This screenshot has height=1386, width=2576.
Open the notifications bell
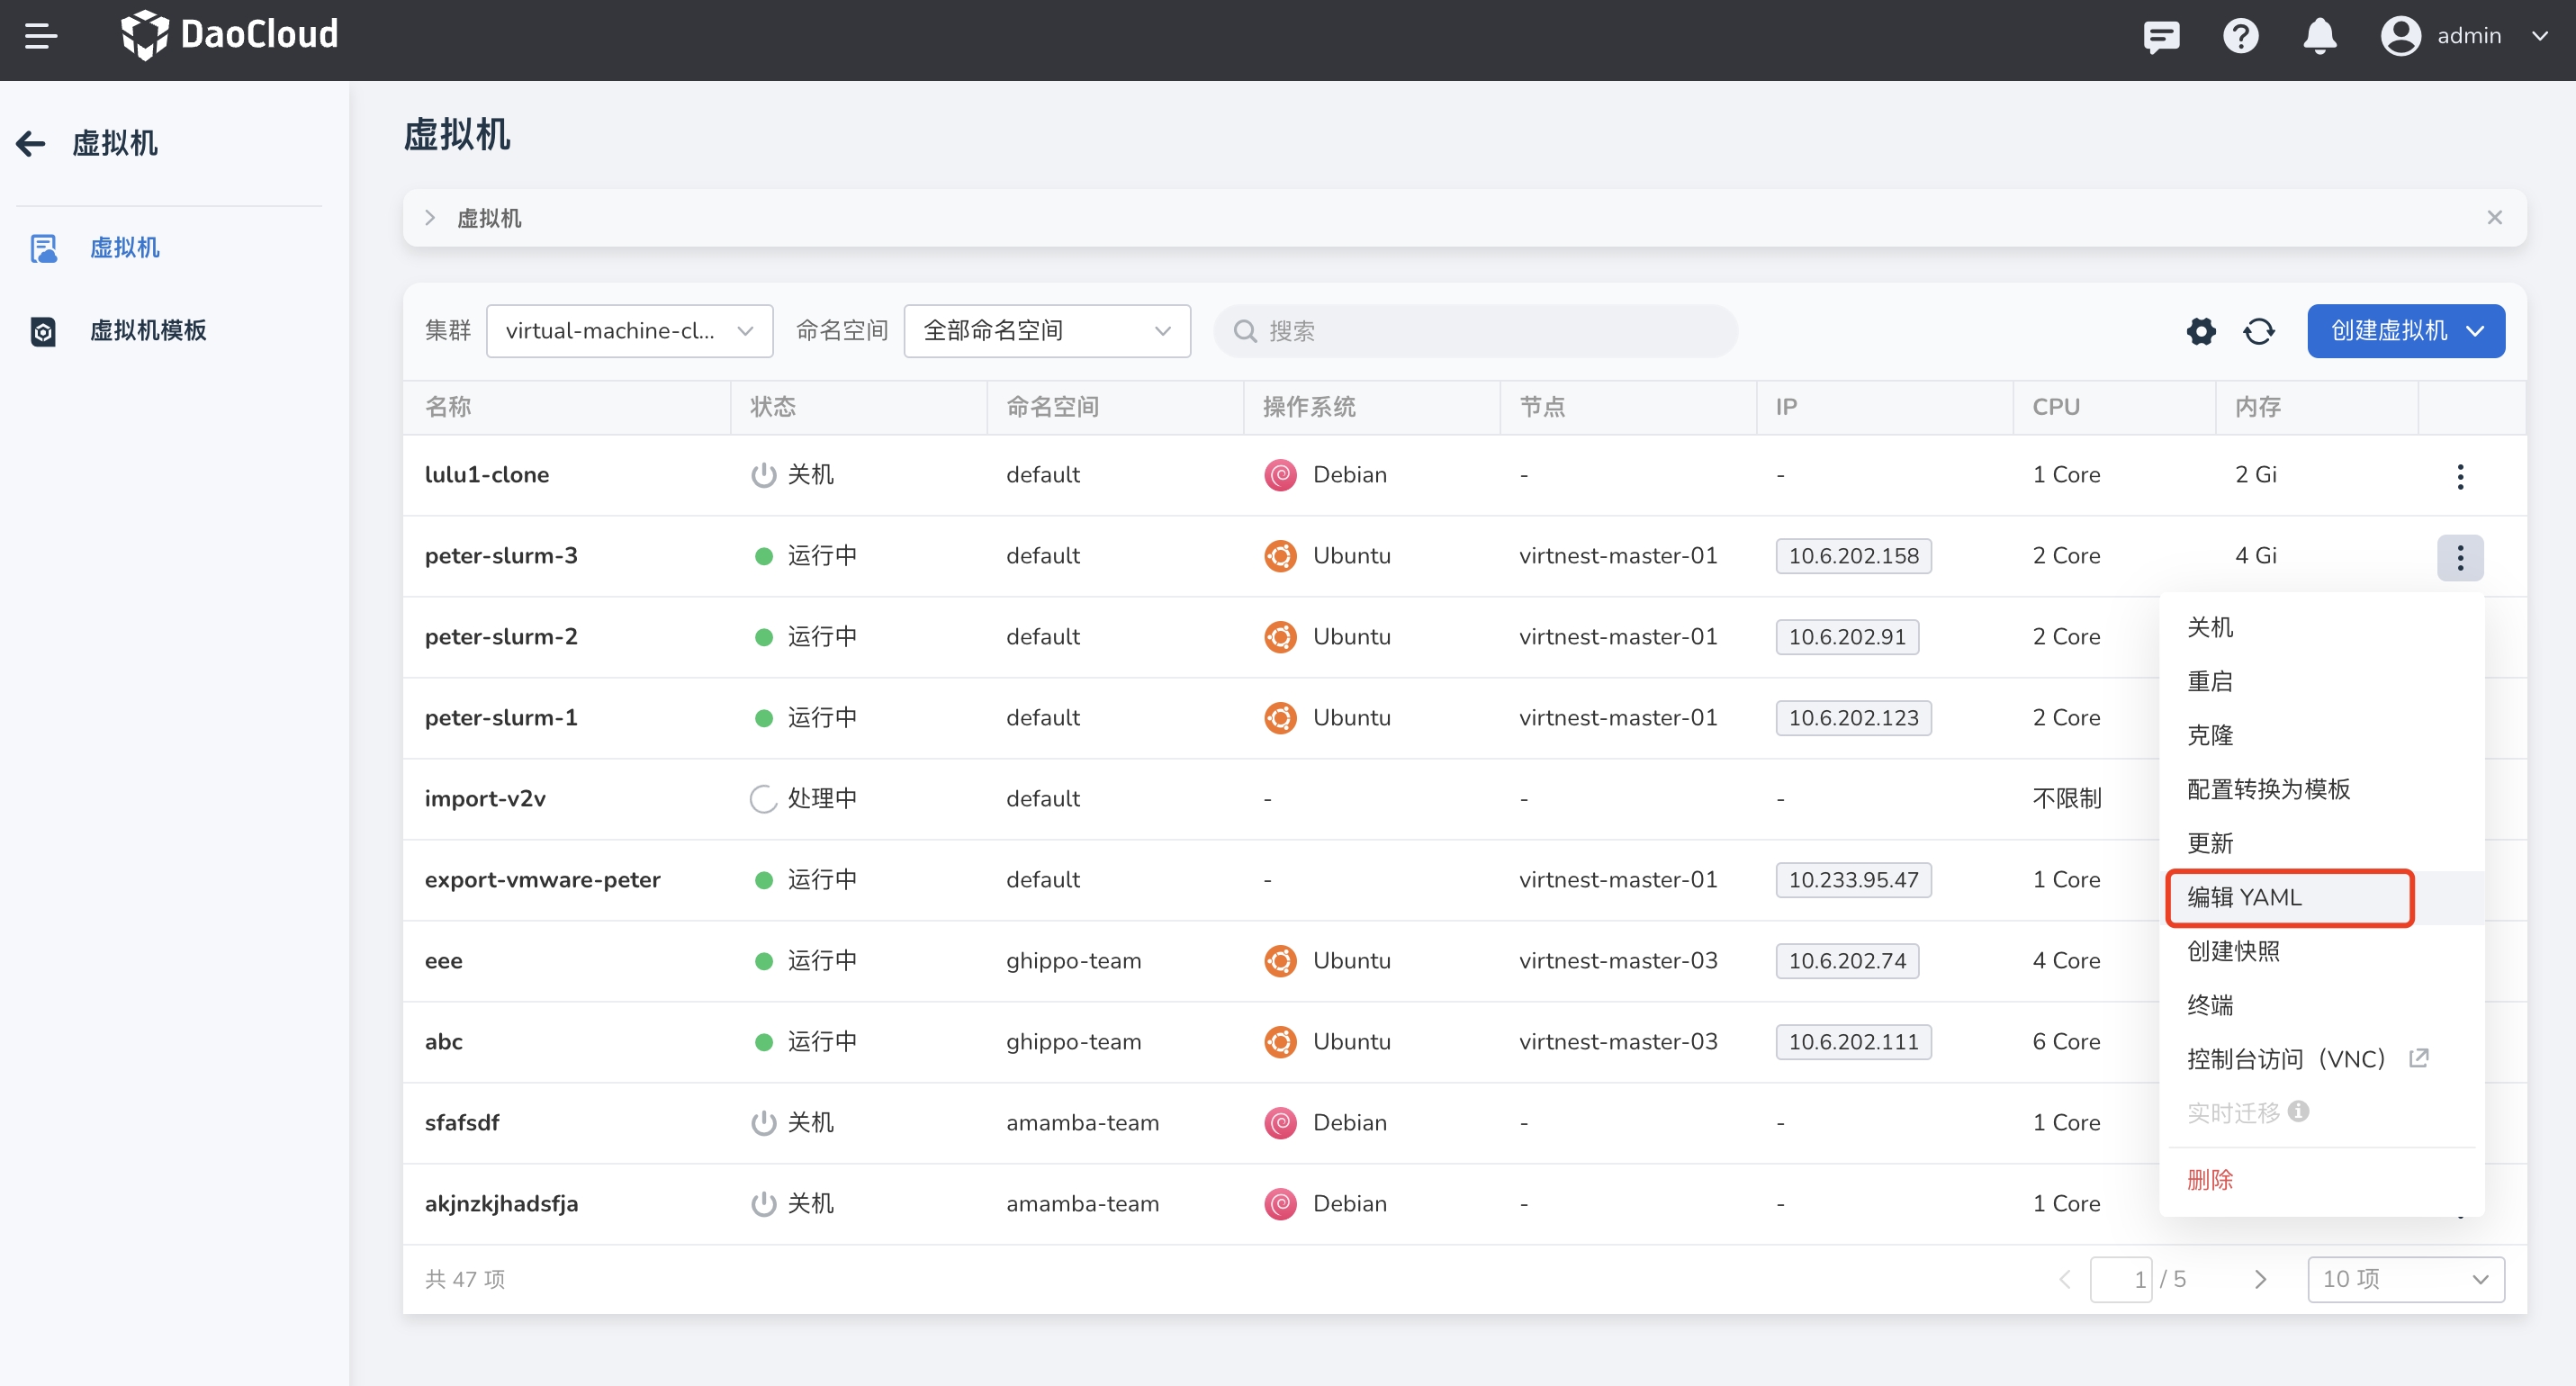[2319, 37]
